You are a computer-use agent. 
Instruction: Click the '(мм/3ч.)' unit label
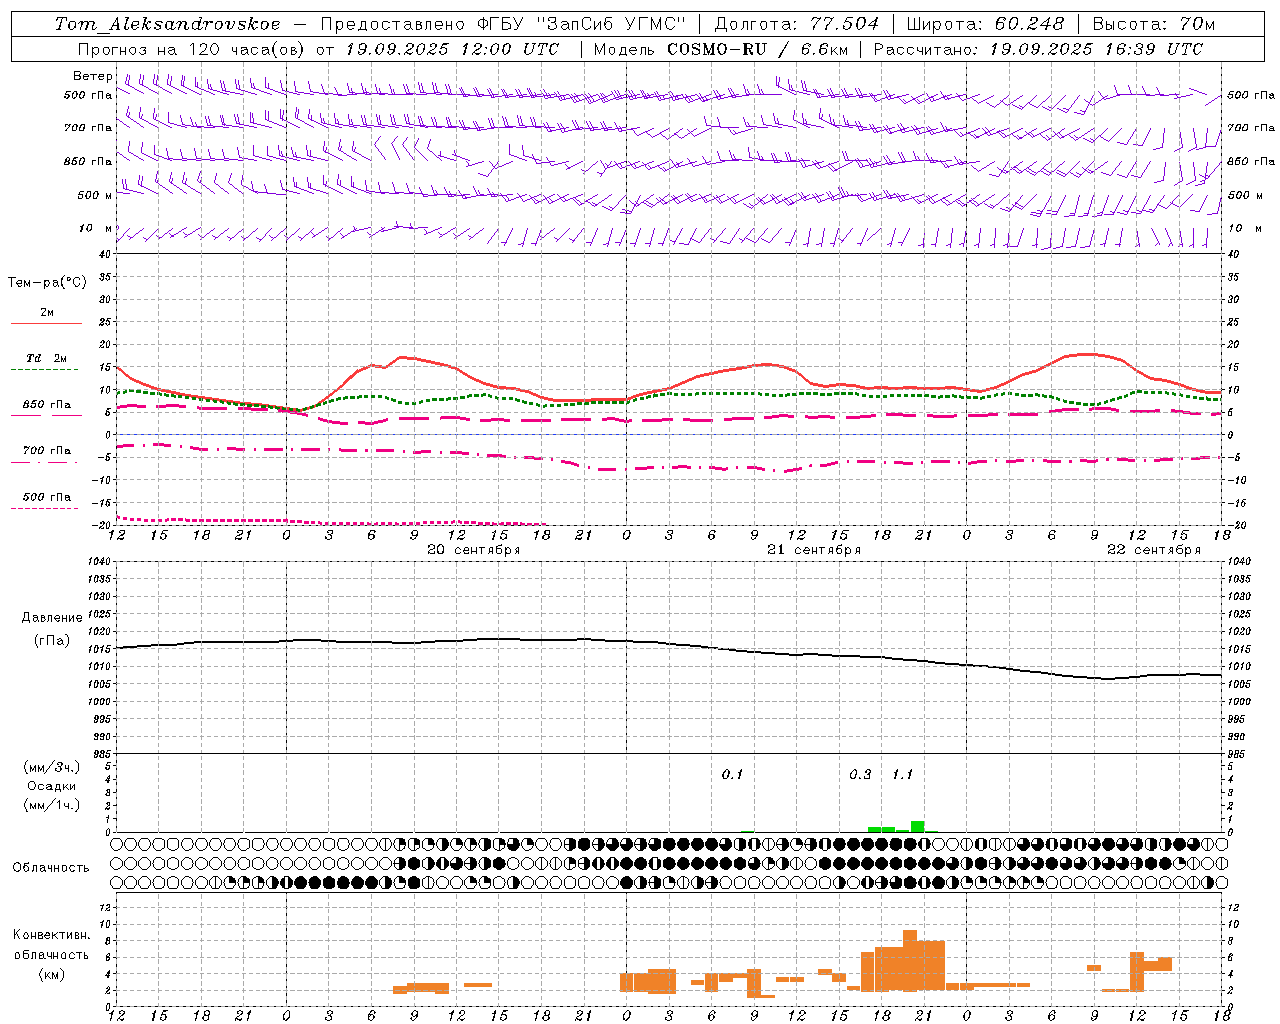(52, 767)
